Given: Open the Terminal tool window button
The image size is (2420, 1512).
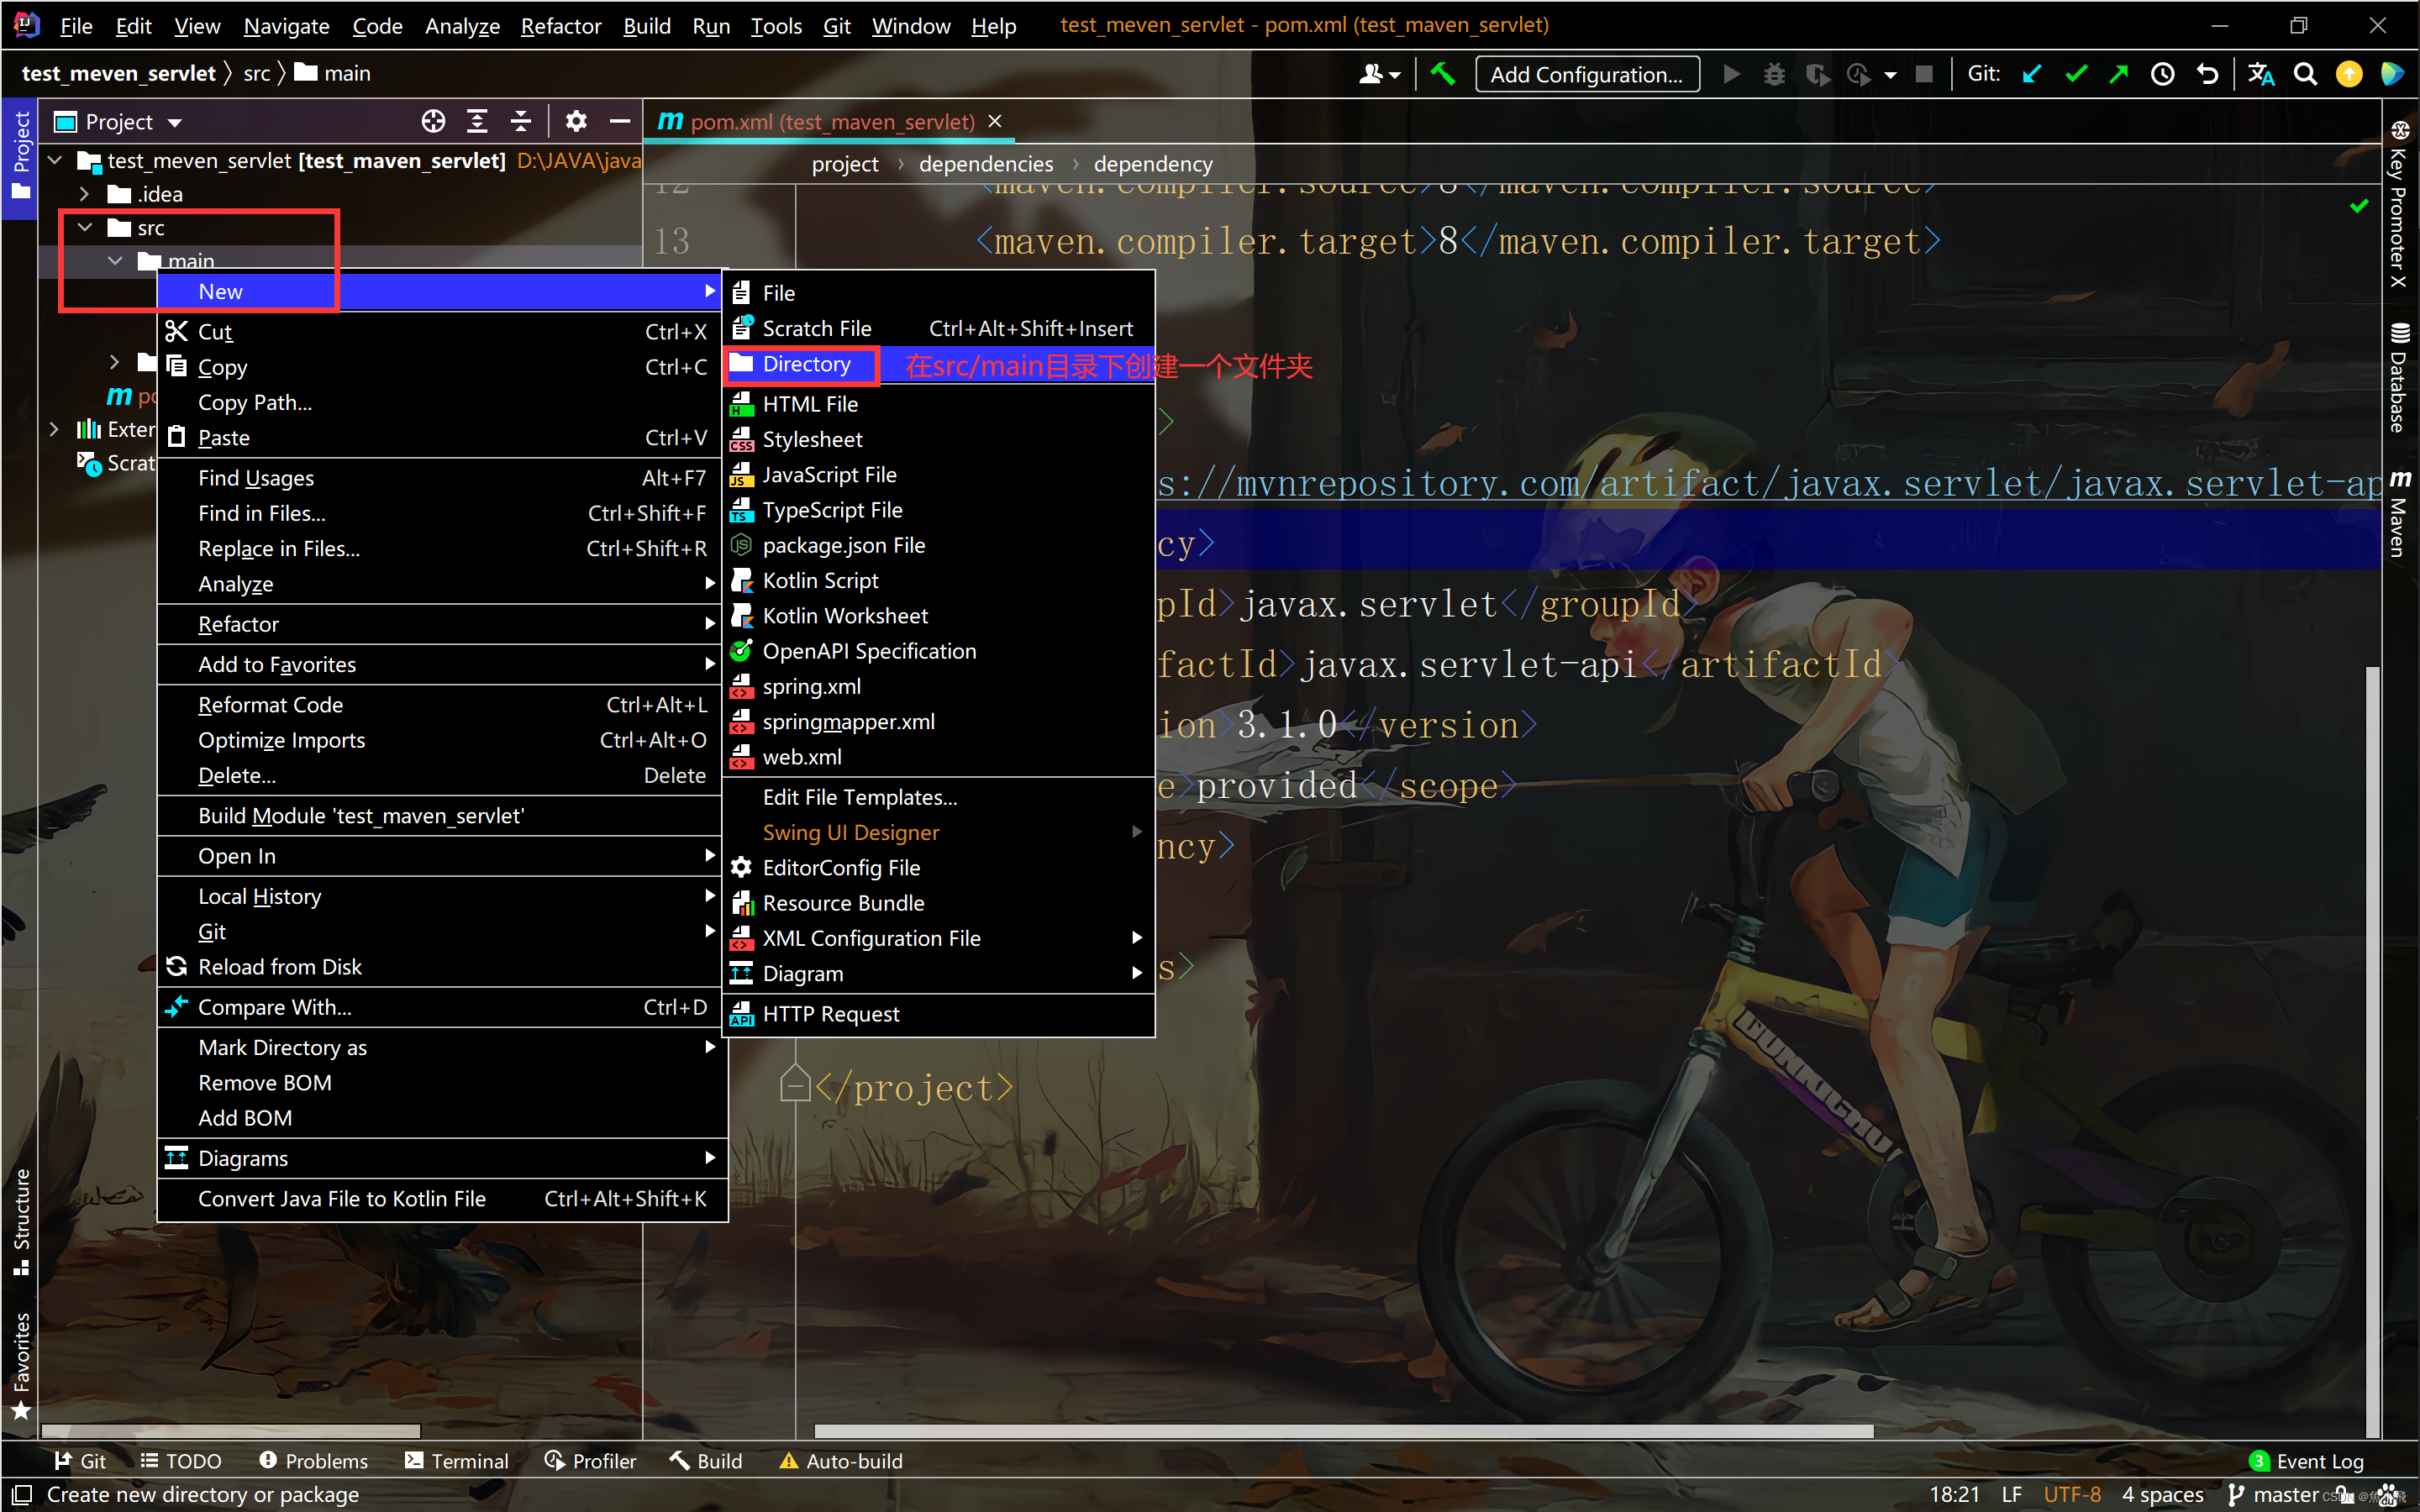Looking at the screenshot, I should (x=457, y=1461).
